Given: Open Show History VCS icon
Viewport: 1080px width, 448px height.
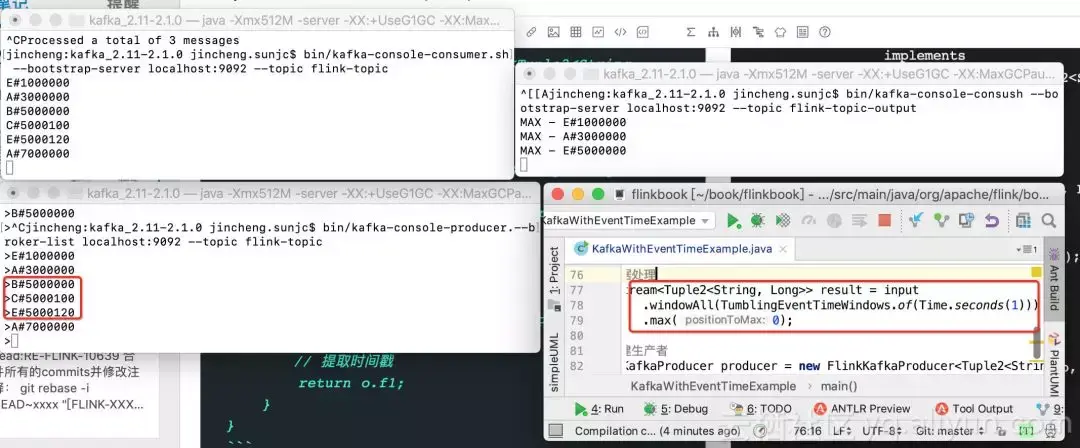Looking at the screenshot, I should pos(966,221).
